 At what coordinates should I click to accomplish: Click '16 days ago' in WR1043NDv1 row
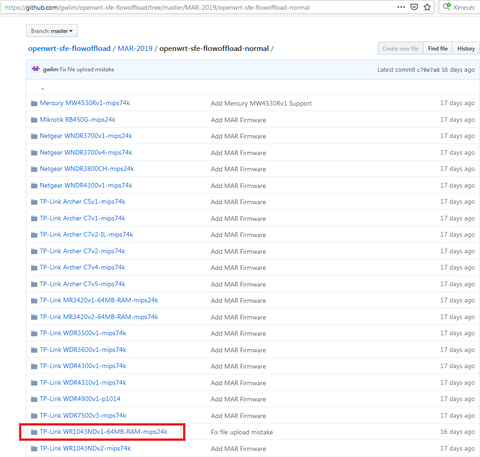(457, 432)
